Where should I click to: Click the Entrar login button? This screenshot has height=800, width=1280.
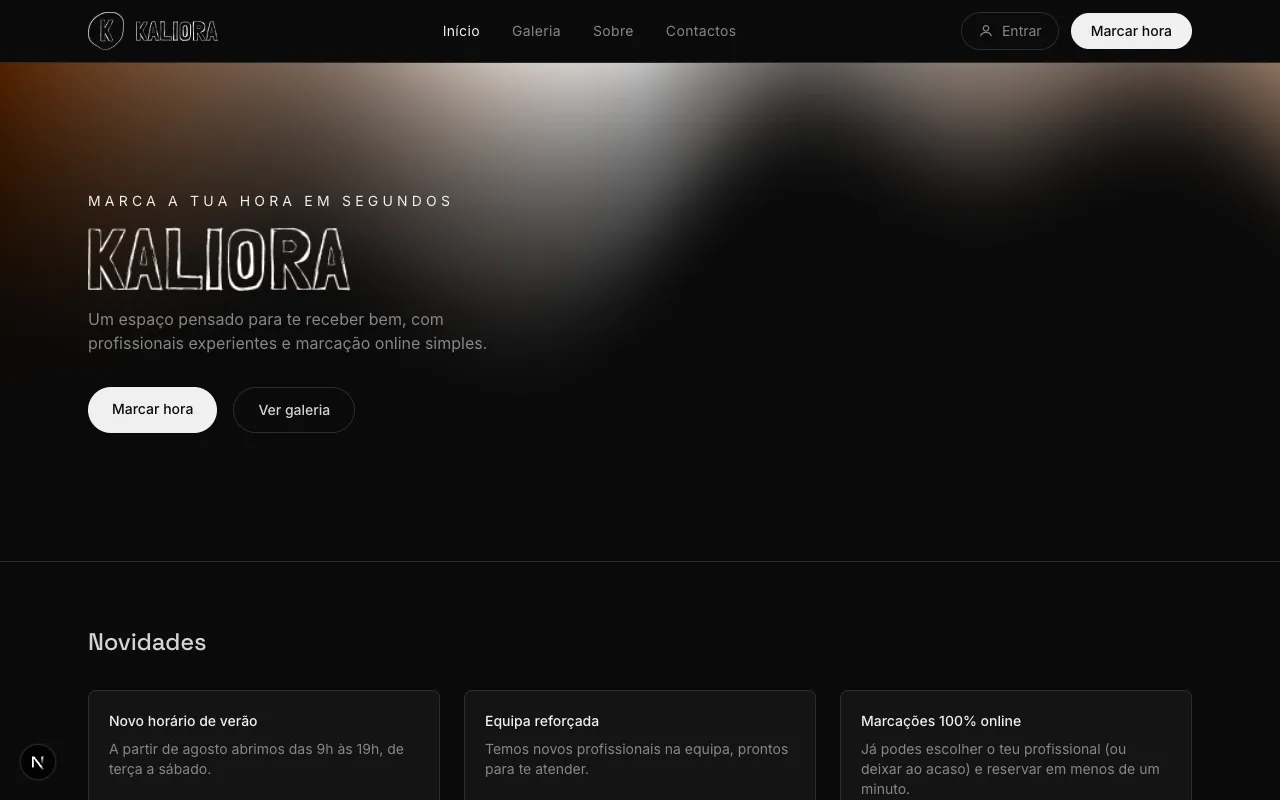[1010, 31]
